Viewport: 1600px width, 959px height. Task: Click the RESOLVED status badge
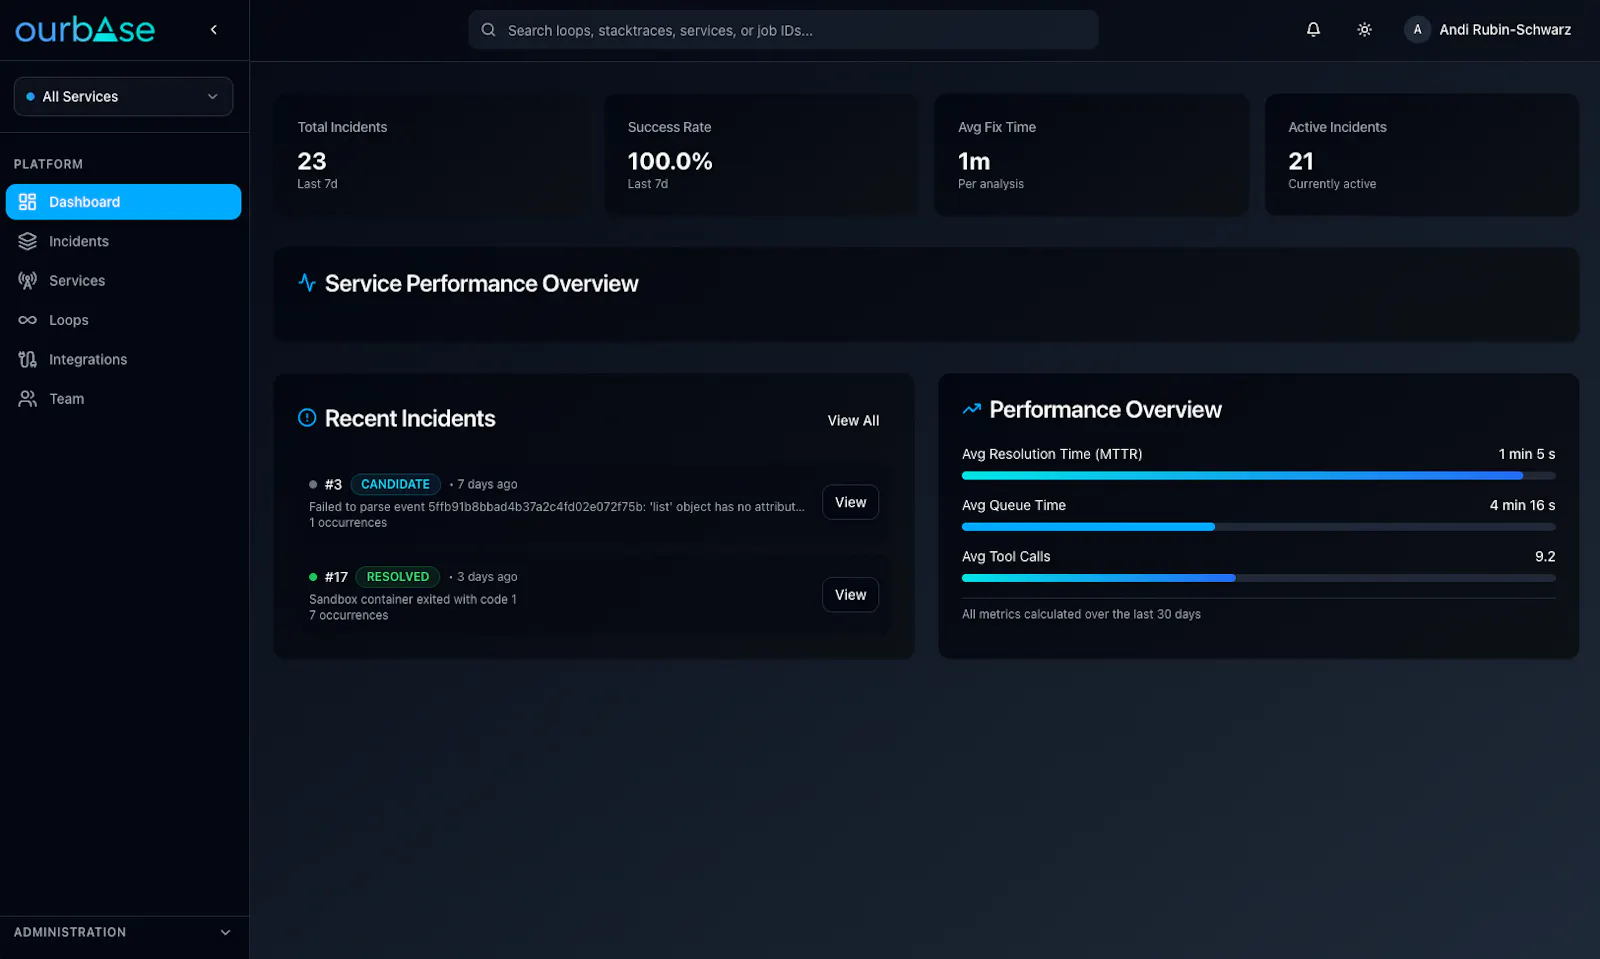pos(397,577)
